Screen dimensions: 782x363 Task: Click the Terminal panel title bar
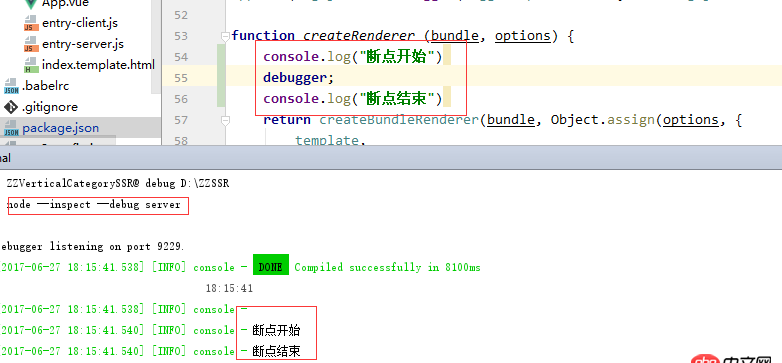coord(391,158)
